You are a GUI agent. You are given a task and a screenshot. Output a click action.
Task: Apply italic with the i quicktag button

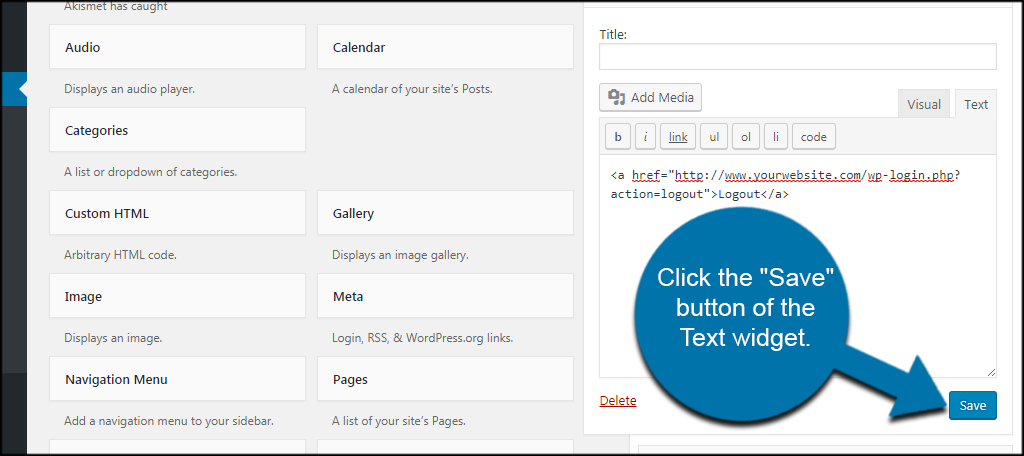coord(645,137)
